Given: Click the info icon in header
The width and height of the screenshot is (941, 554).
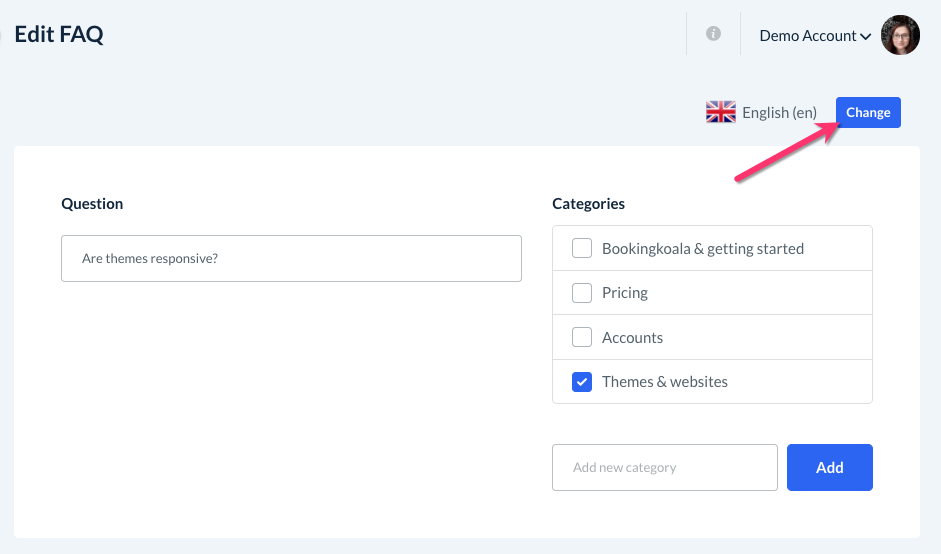Looking at the screenshot, I should coord(713,34).
